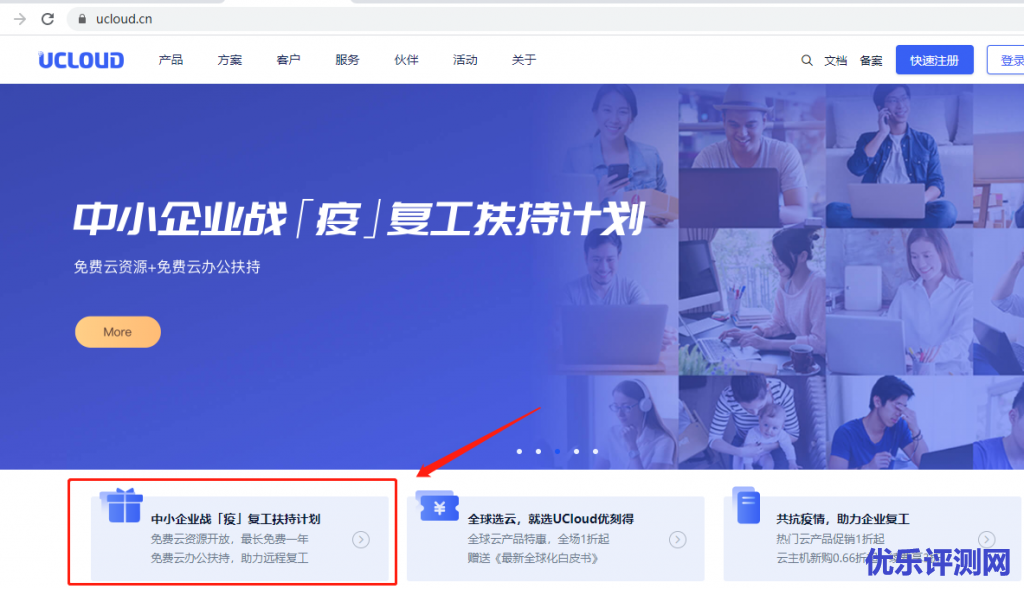Open arrow on 复工扶持计划 card
The height and width of the screenshot is (589, 1024).
point(361,539)
